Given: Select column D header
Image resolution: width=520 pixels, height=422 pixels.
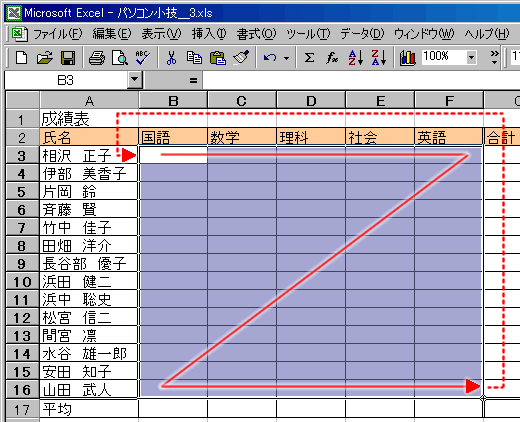Looking at the screenshot, I should [311, 100].
